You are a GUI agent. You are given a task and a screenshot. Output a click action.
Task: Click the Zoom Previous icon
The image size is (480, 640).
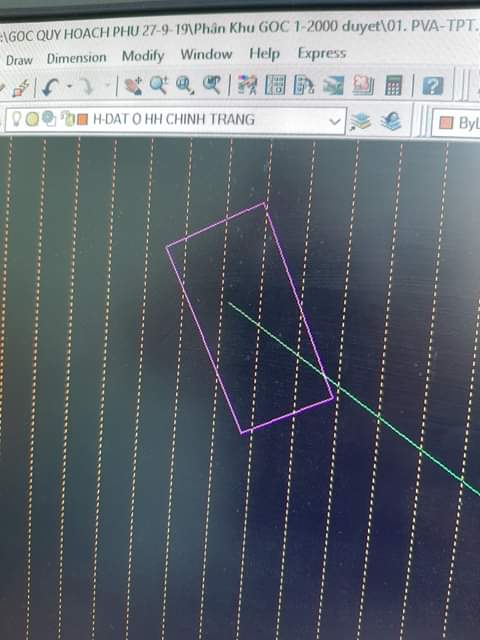coord(212,85)
